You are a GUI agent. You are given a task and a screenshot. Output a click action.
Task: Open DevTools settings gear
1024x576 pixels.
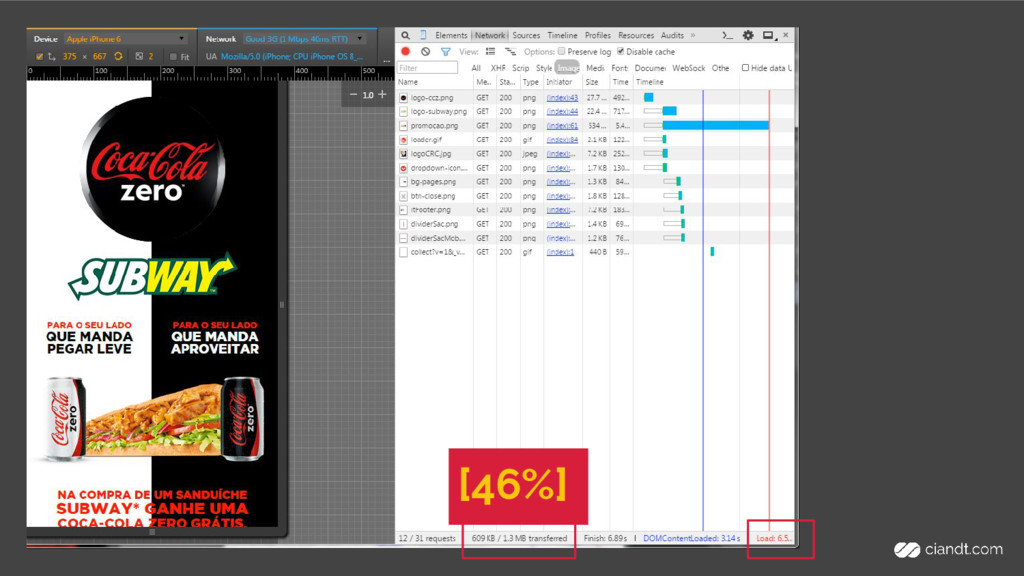click(748, 35)
